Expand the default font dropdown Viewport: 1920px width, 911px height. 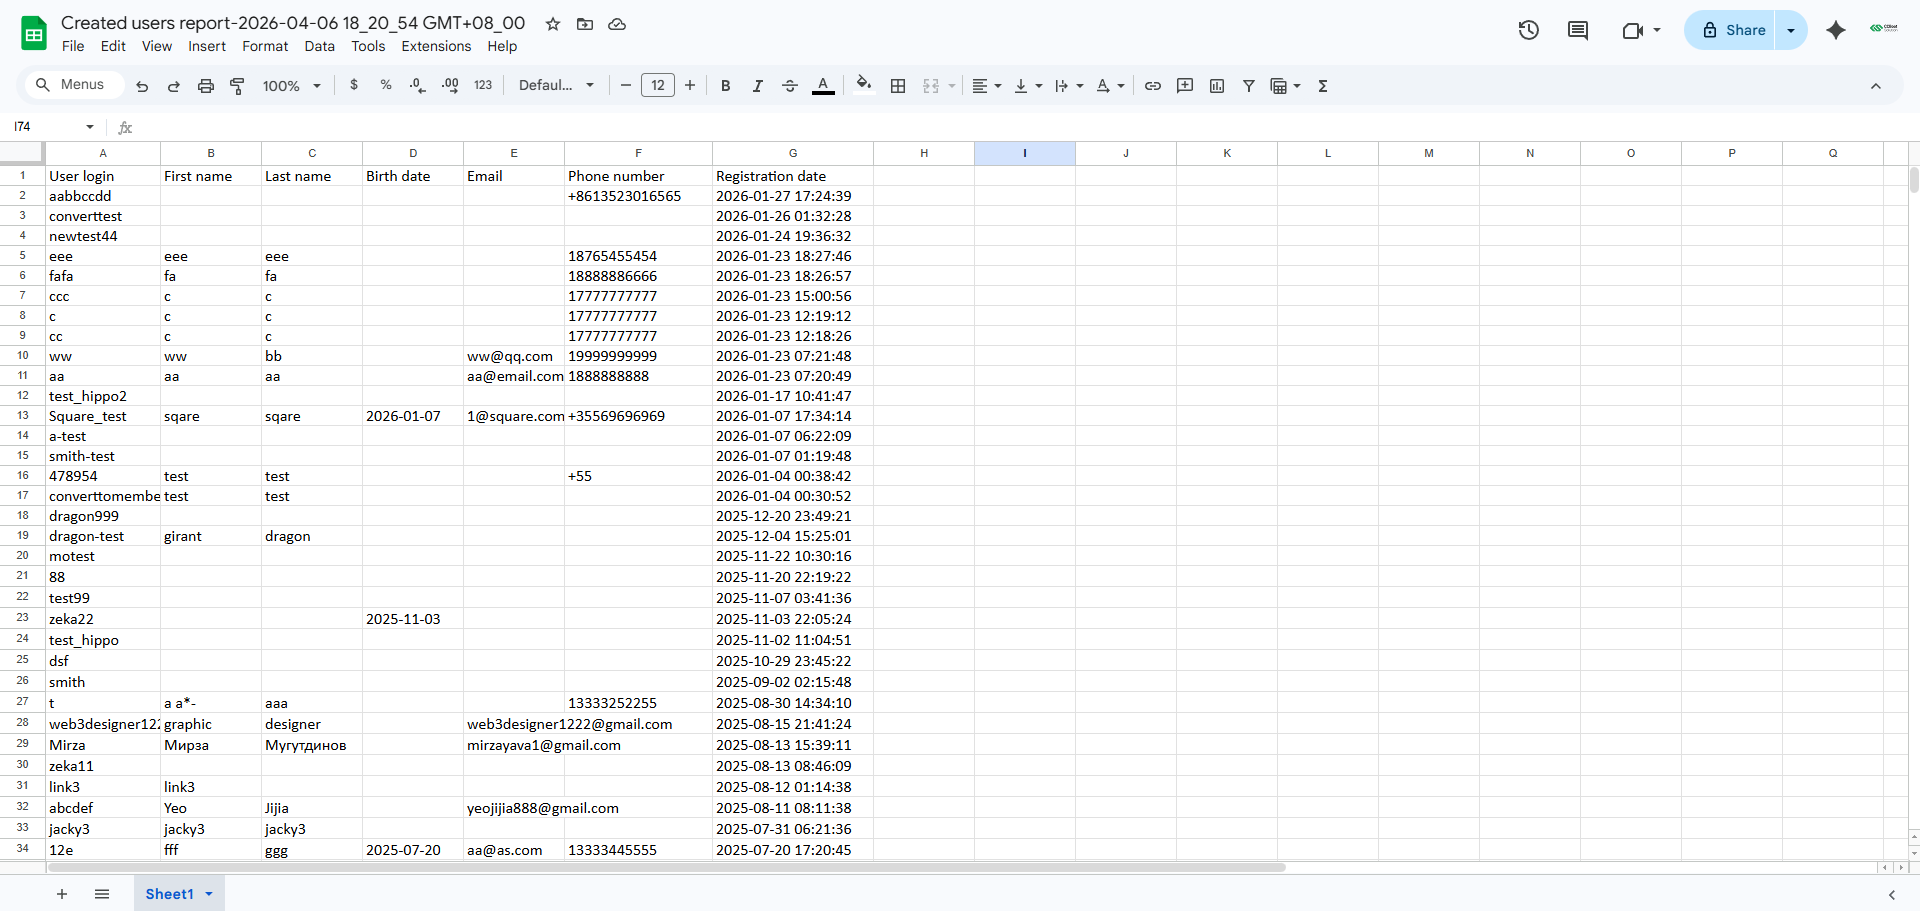(556, 86)
